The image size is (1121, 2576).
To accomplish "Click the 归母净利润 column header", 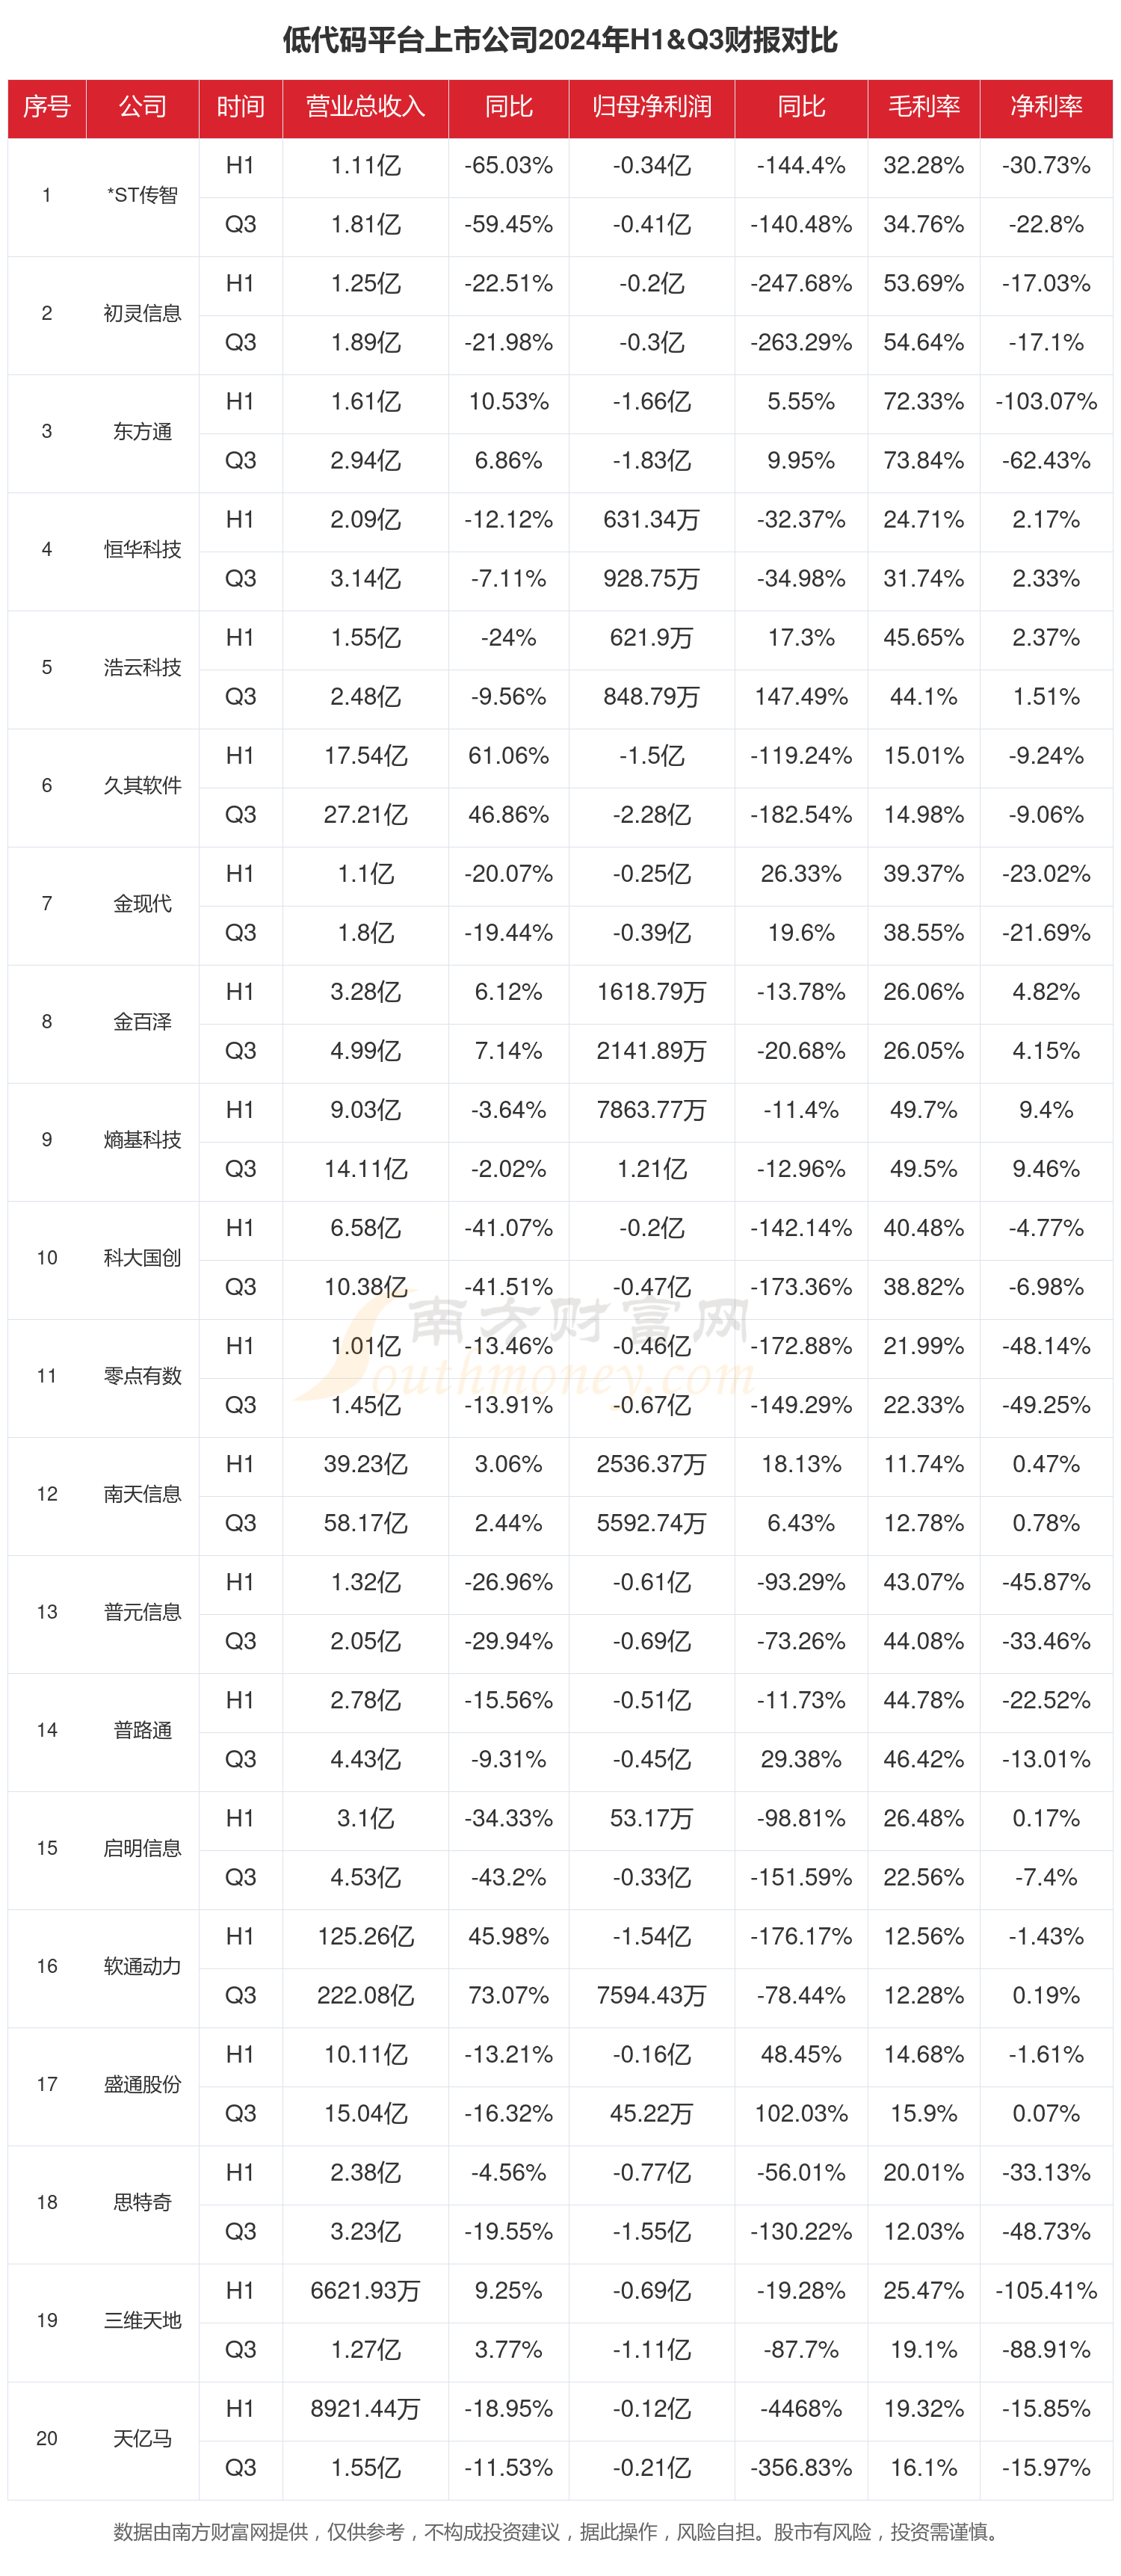I will click(651, 107).
